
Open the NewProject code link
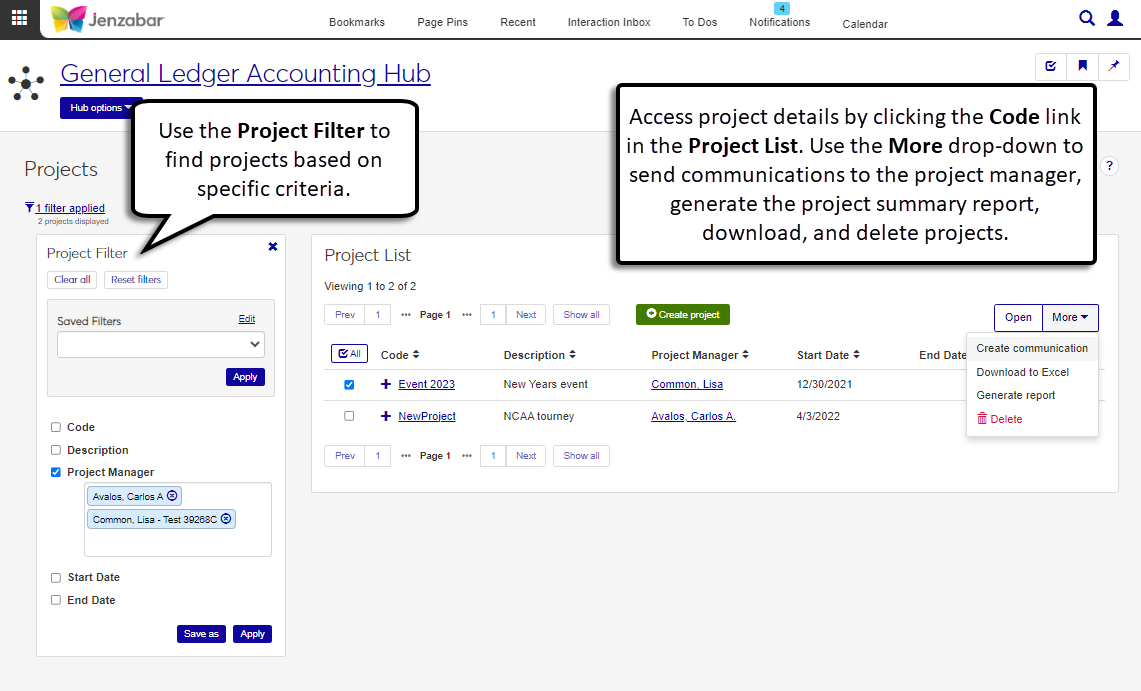(427, 416)
